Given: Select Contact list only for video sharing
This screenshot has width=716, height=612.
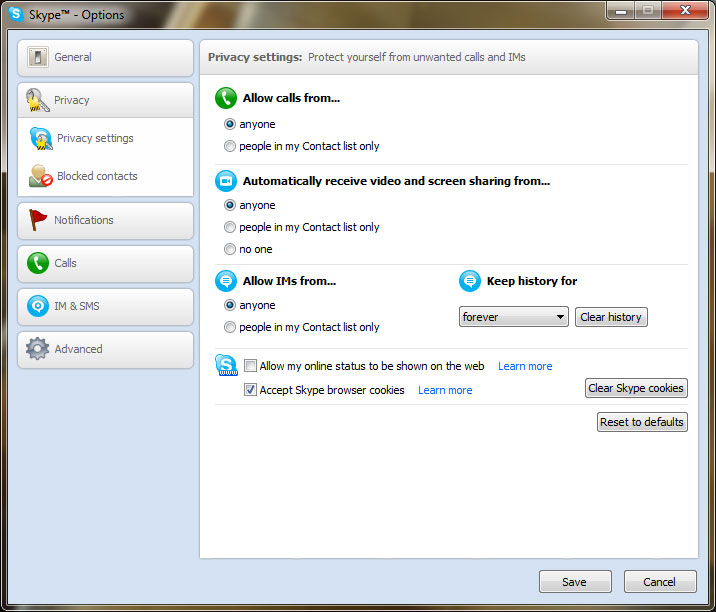Looking at the screenshot, I should point(230,227).
